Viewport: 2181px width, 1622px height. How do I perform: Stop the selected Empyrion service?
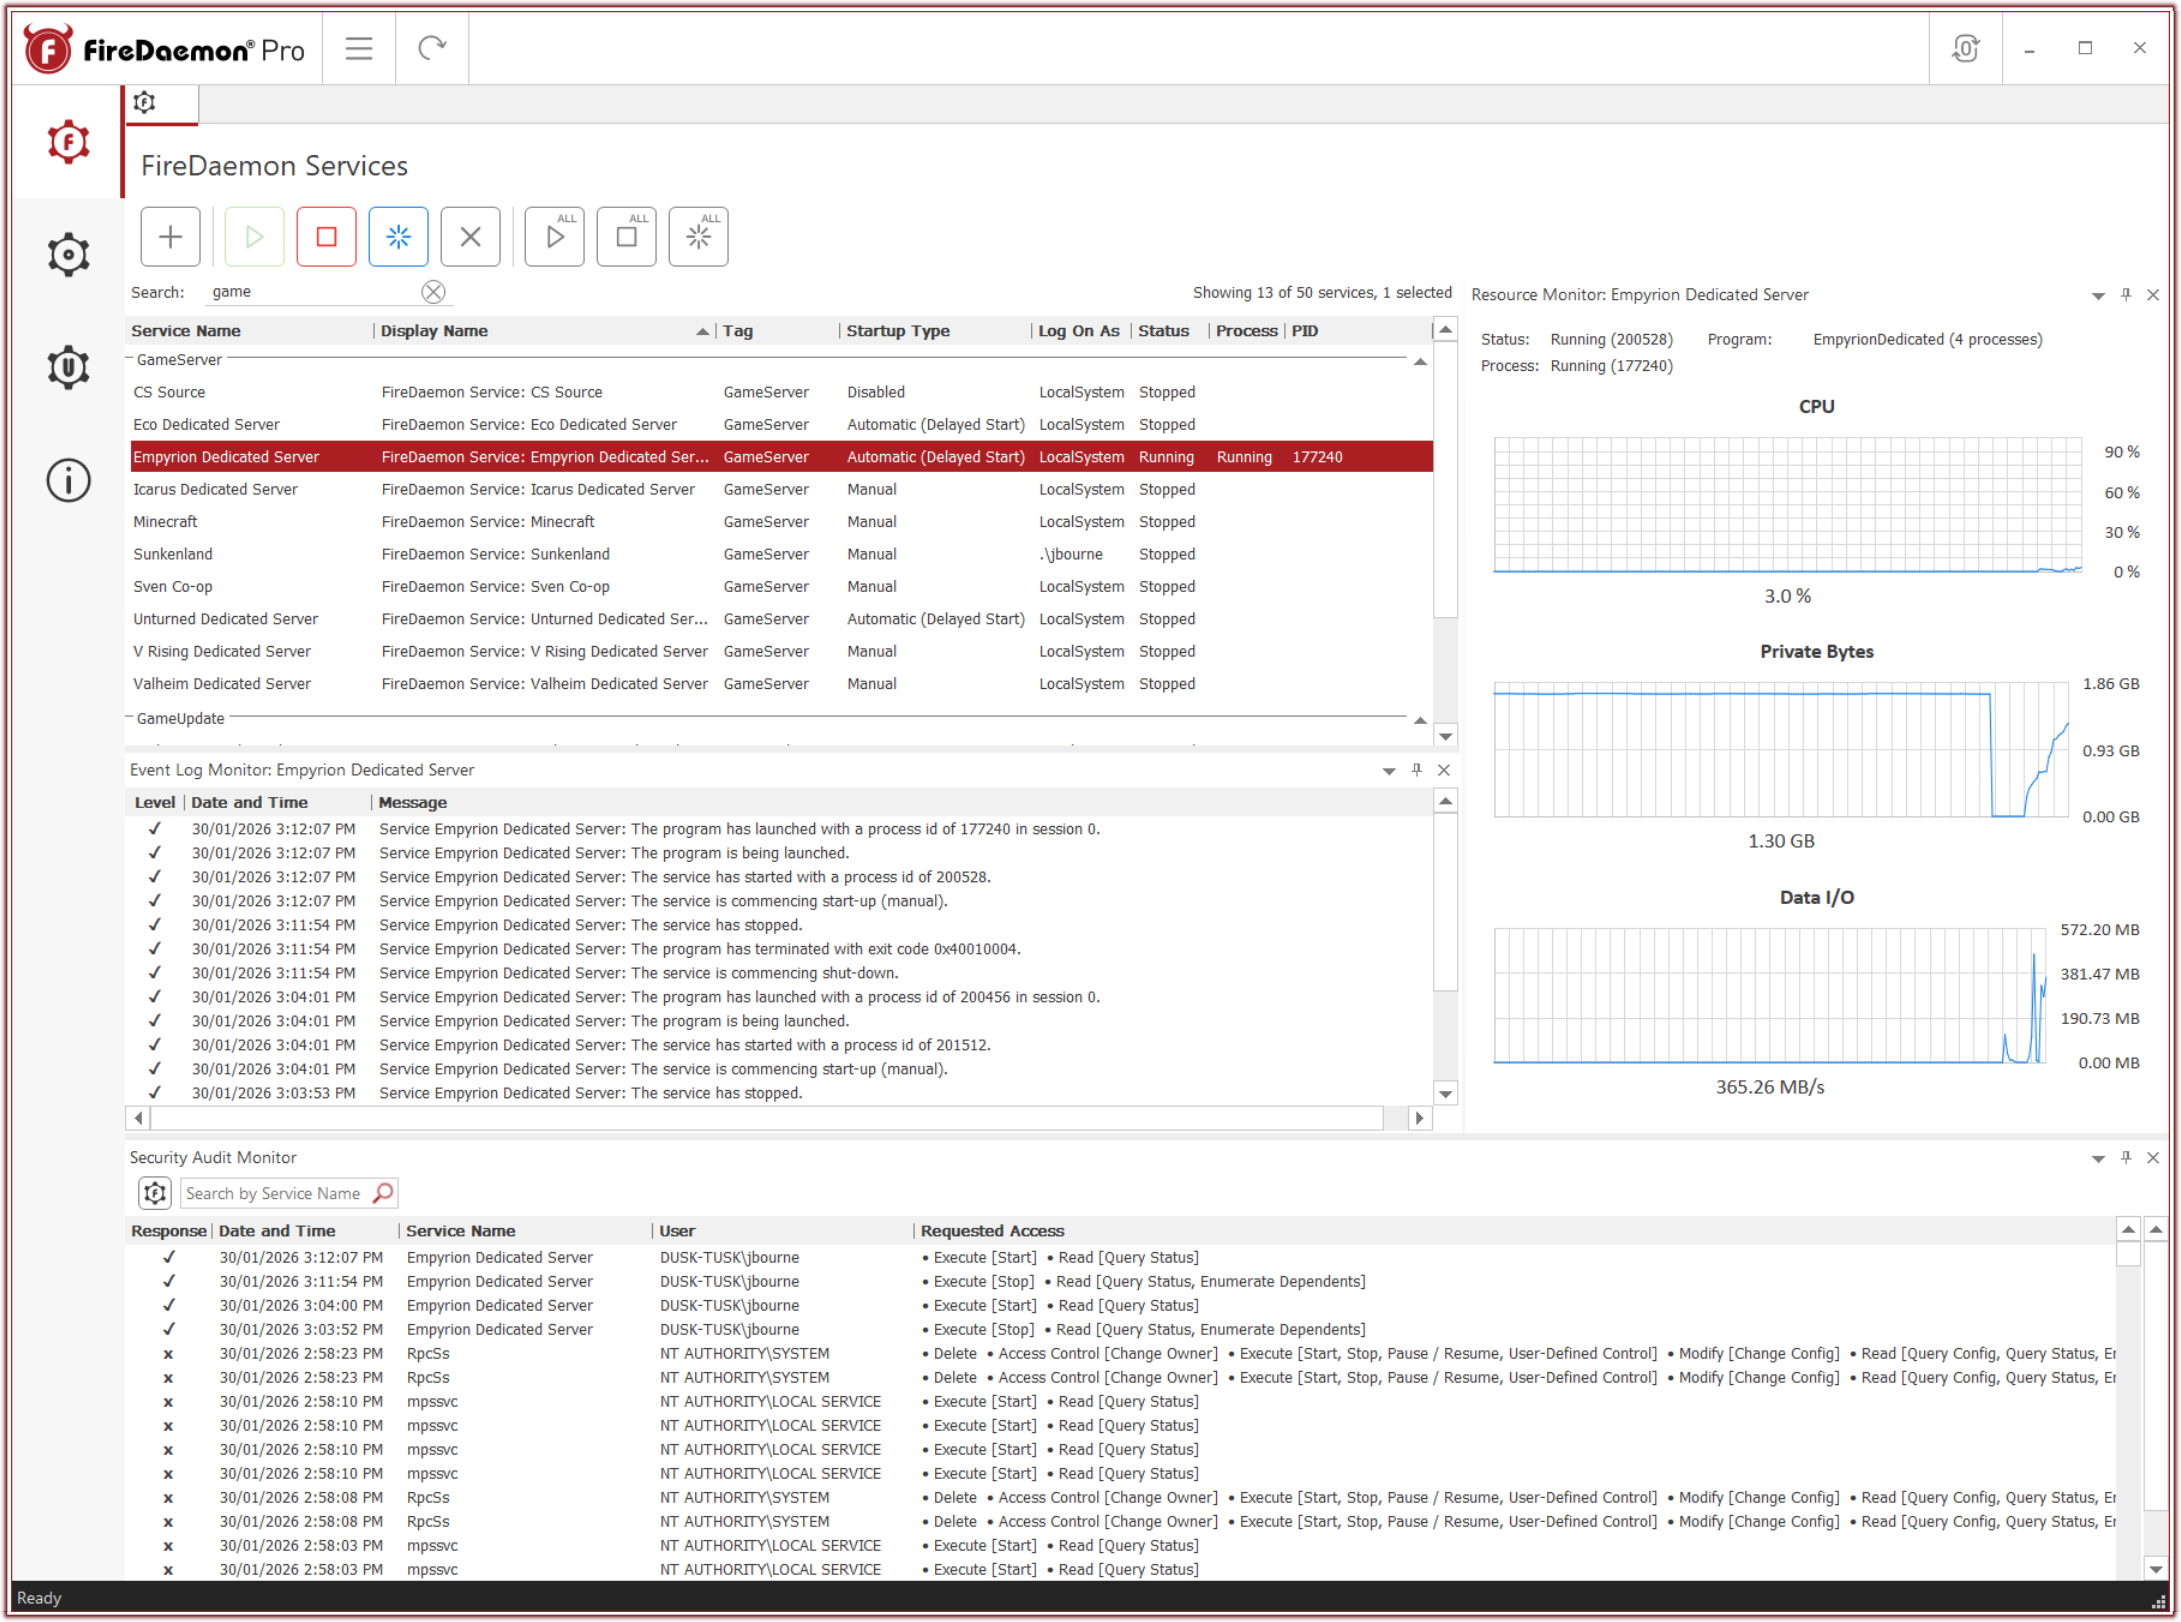[326, 236]
